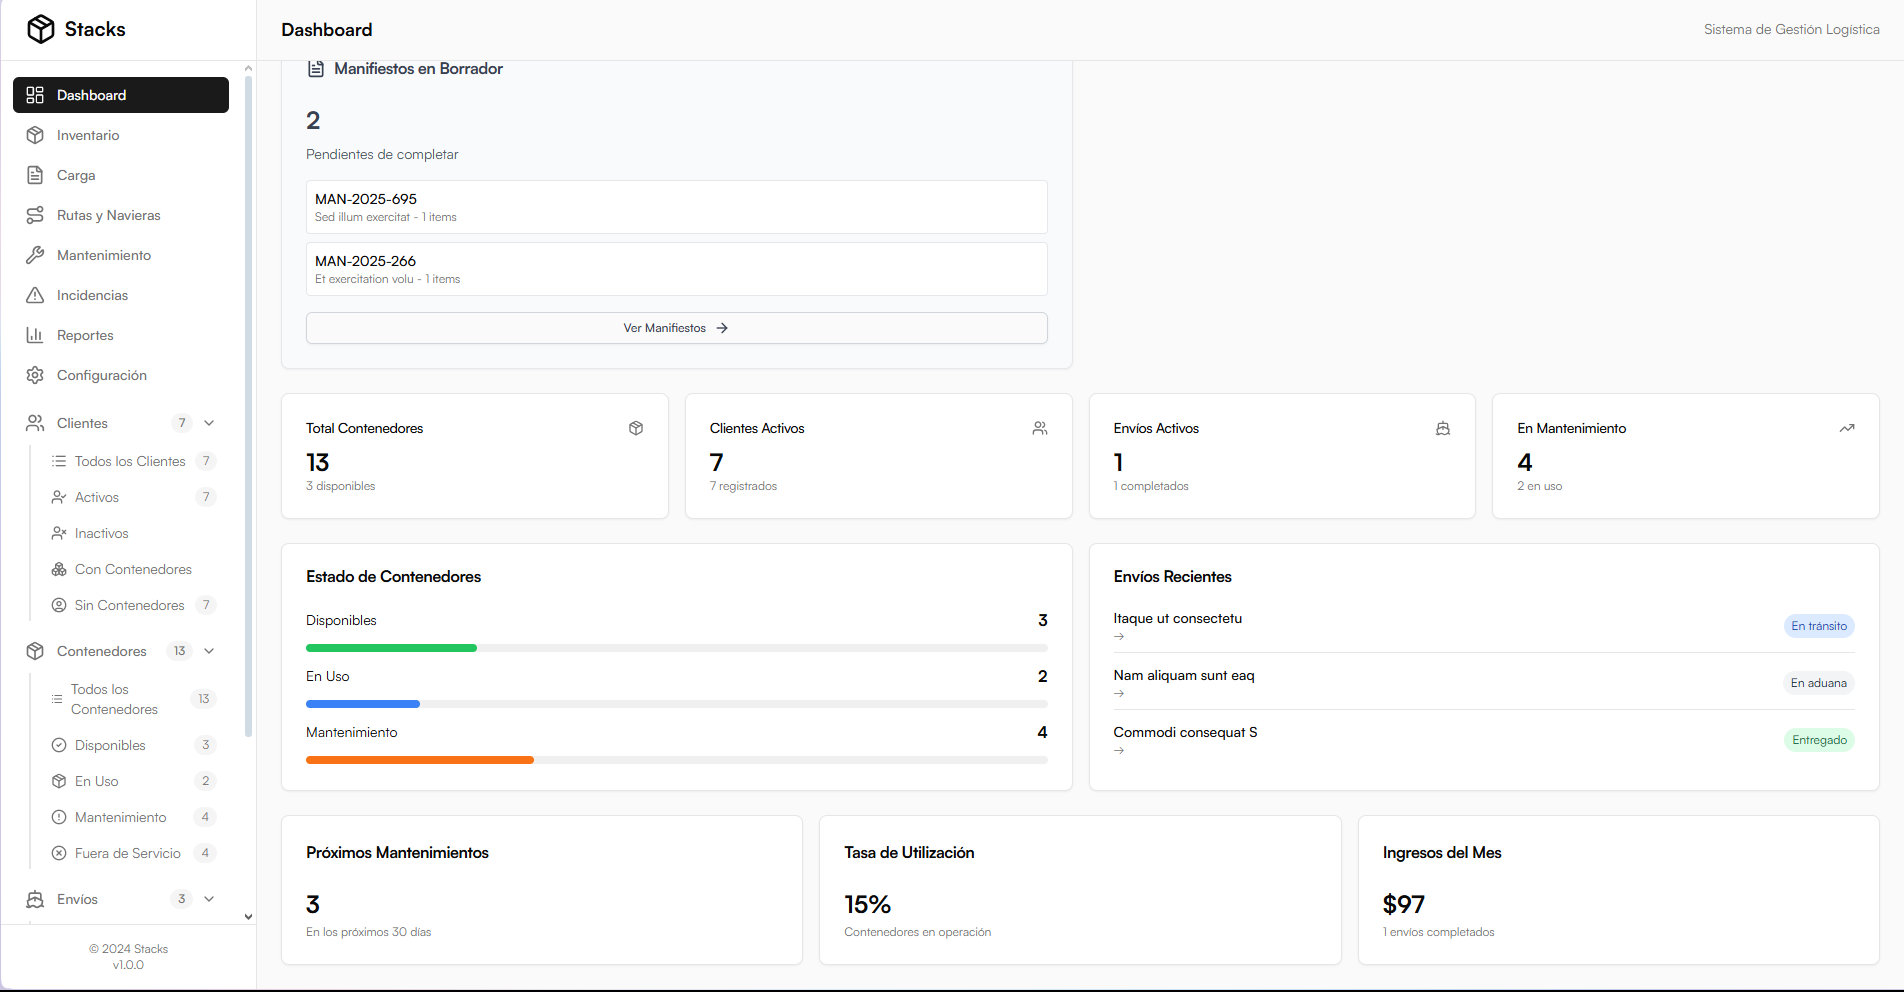Open draft manifest MAN-2025-695
The height and width of the screenshot is (992, 1904).
676,207
